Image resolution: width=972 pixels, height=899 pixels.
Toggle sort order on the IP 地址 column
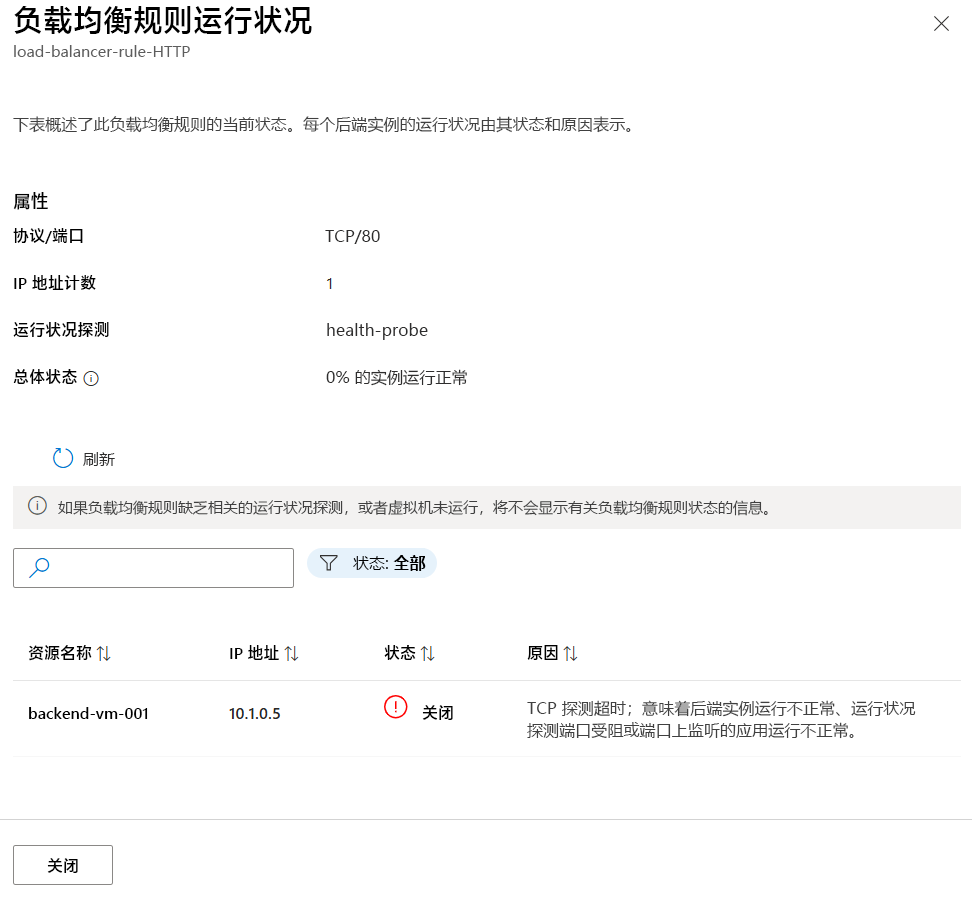point(290,652)
